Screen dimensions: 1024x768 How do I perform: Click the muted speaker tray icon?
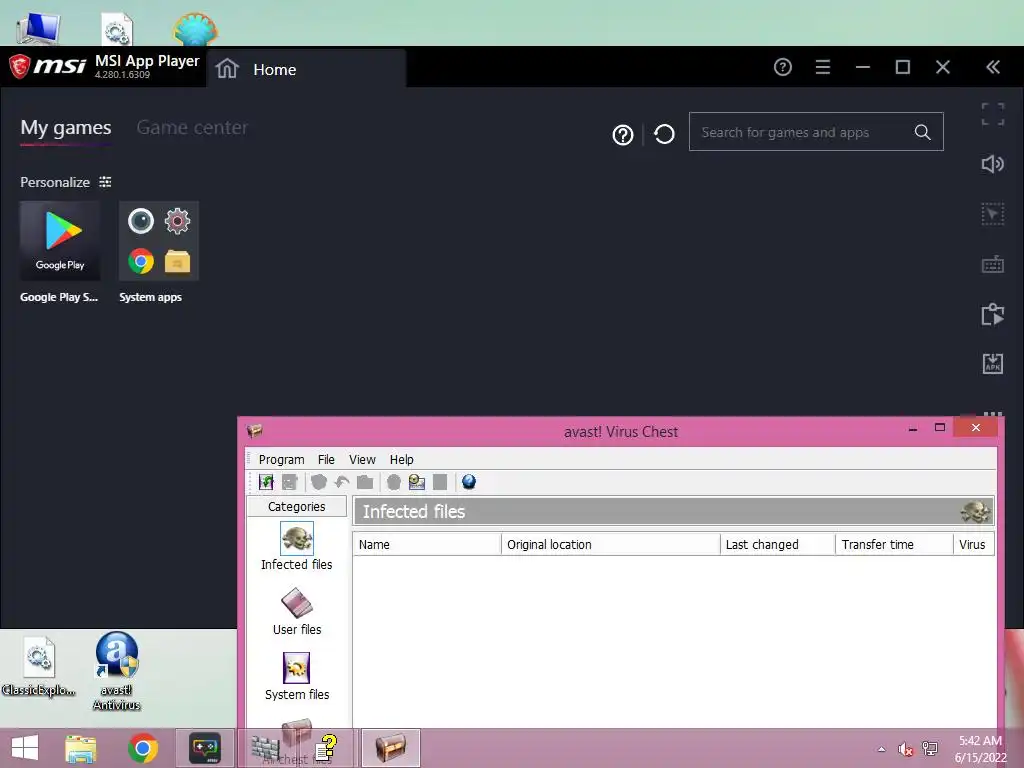[x=905, y=749]
